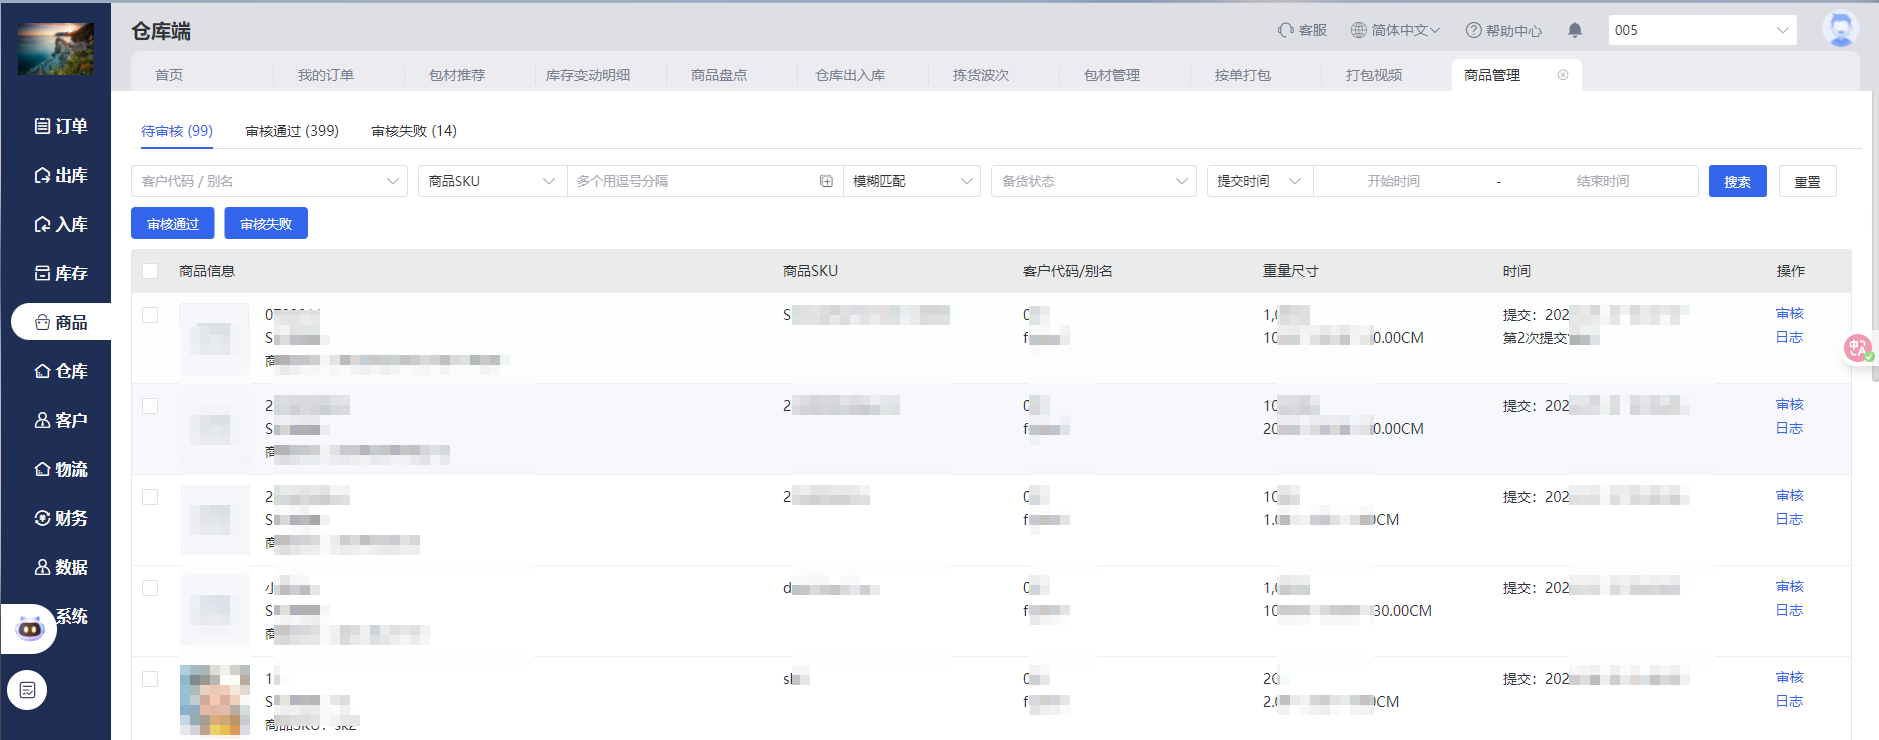Screen dimensions: 1879x740
Task: Click the floating translate icon on right edge
Action: point(1858,348)
